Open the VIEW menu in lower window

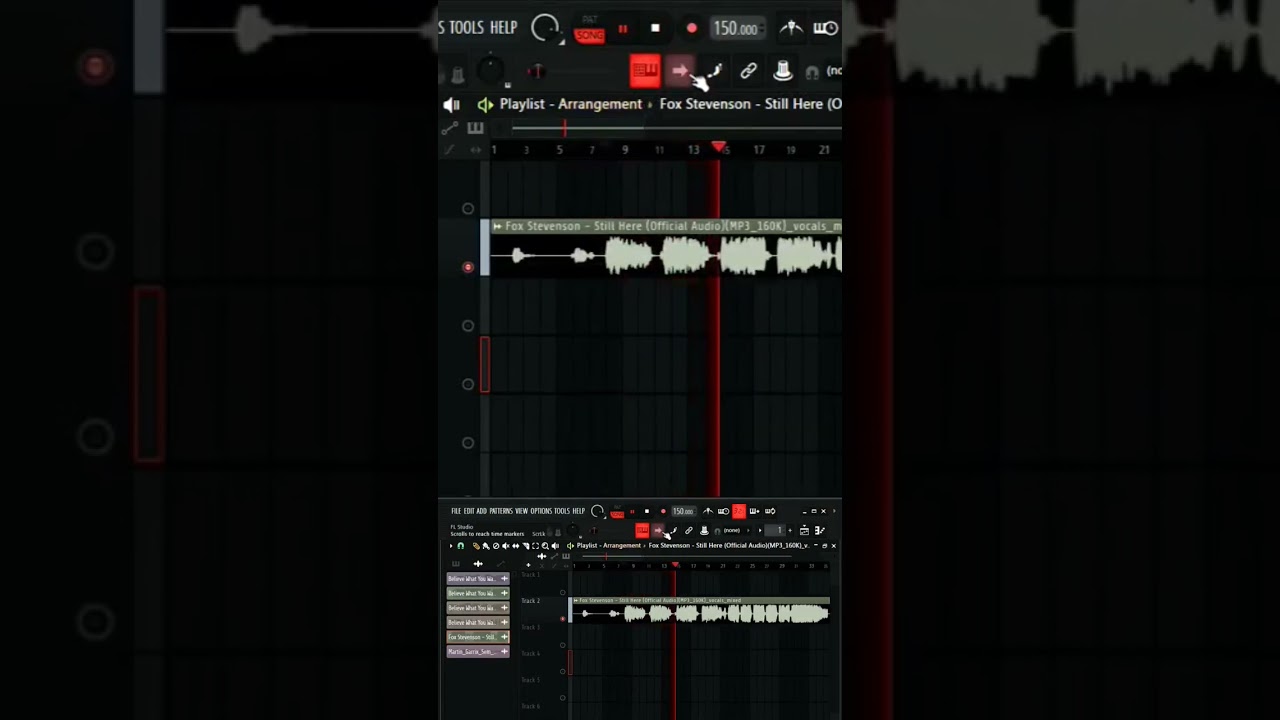pyautogui.click(x=522, y=511)
